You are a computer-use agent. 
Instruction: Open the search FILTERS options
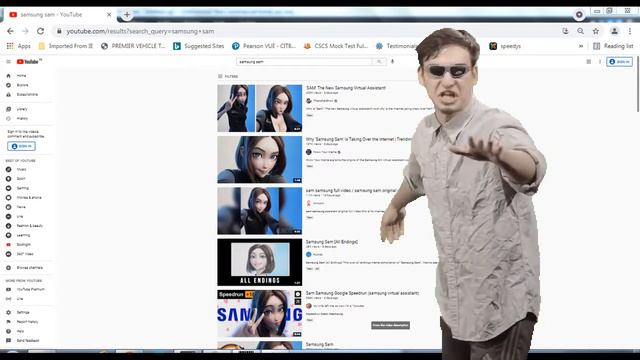[228, 76]
